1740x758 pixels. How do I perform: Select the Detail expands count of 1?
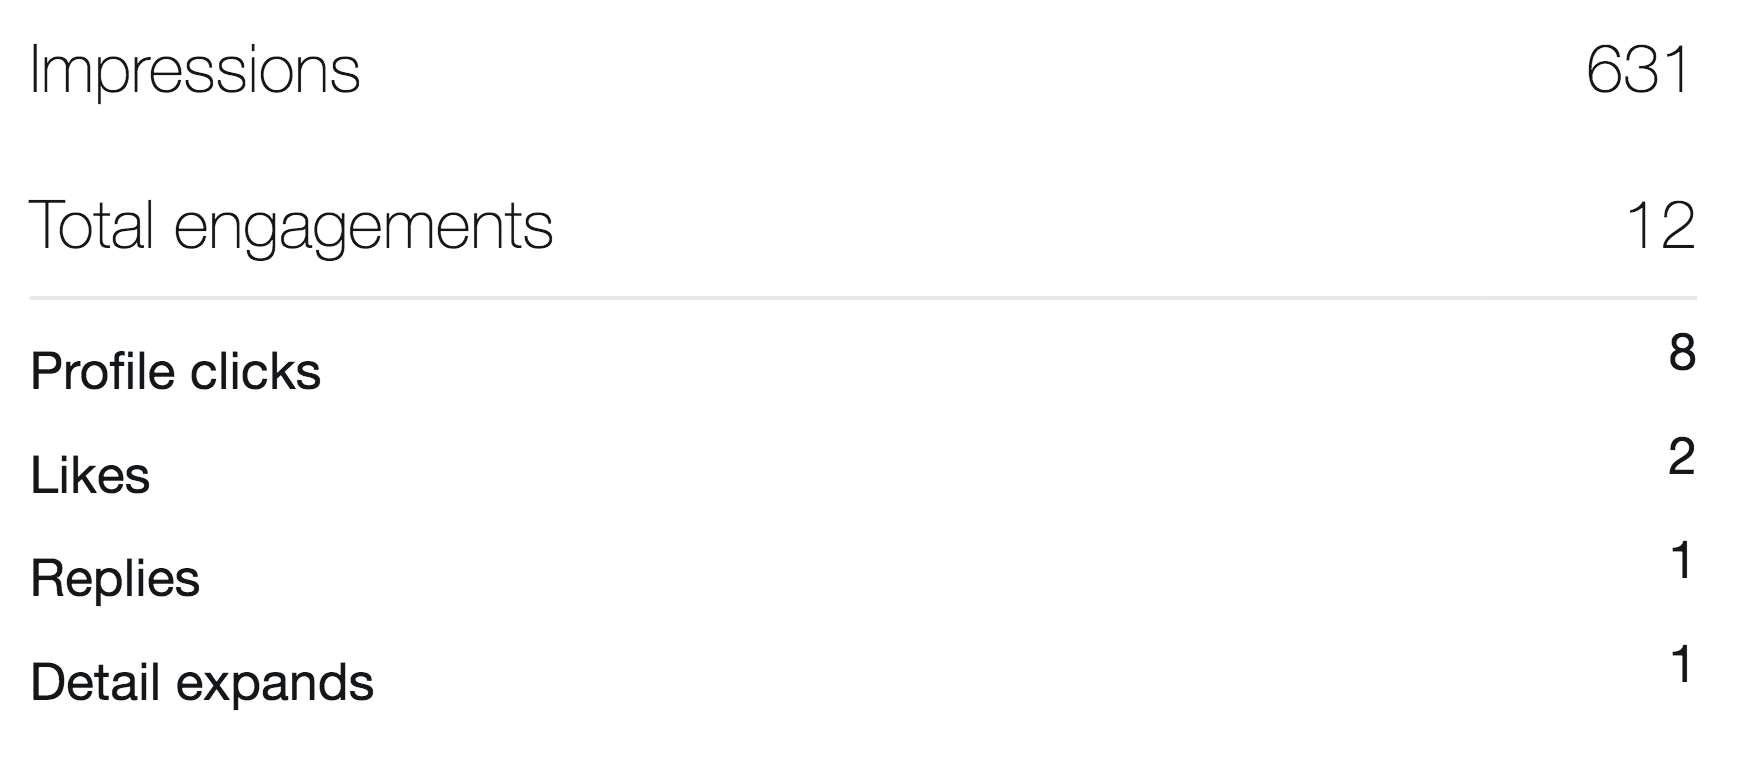1682,665
